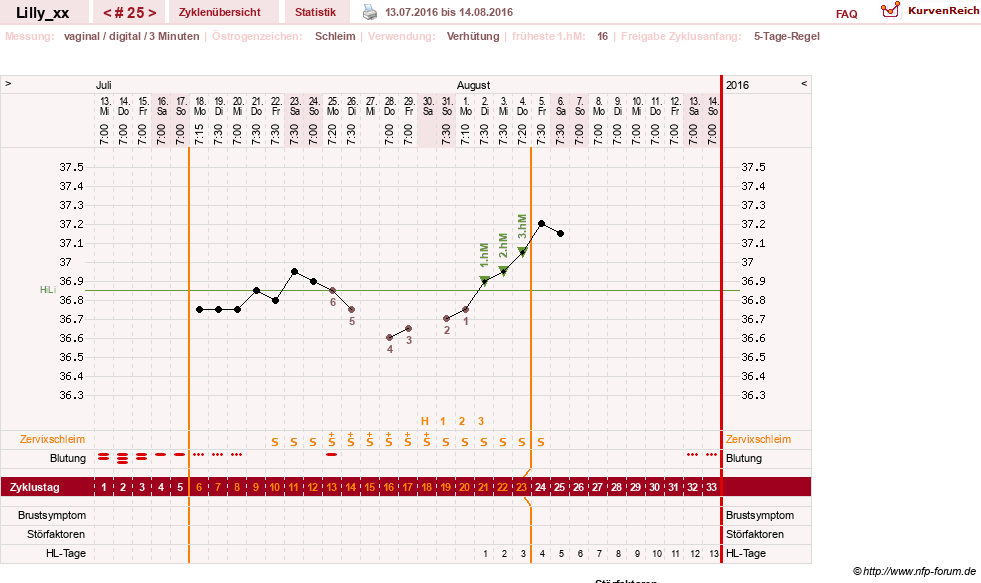This screenshot has width=981, height=583.
Task: Click the Lilly_xx username title
Action: coord(43,13)
